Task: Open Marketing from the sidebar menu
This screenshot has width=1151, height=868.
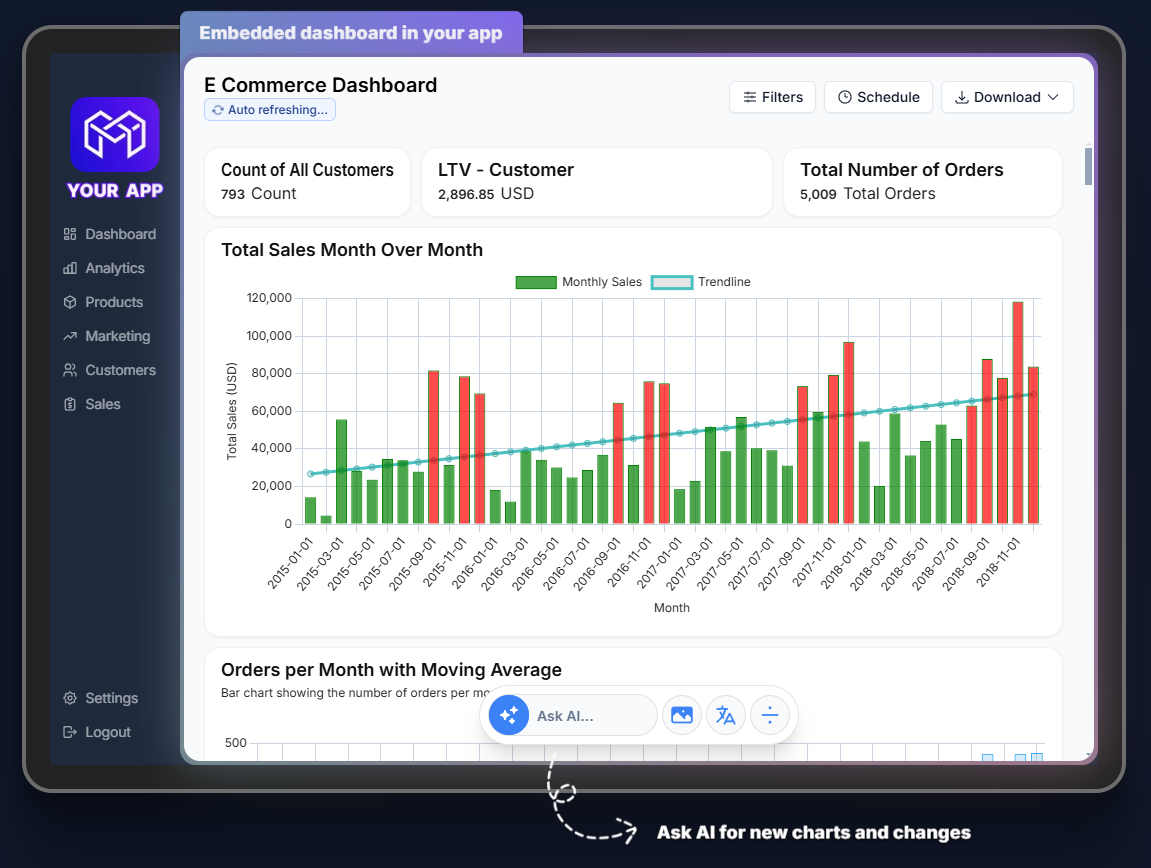Action: point(117,336)
